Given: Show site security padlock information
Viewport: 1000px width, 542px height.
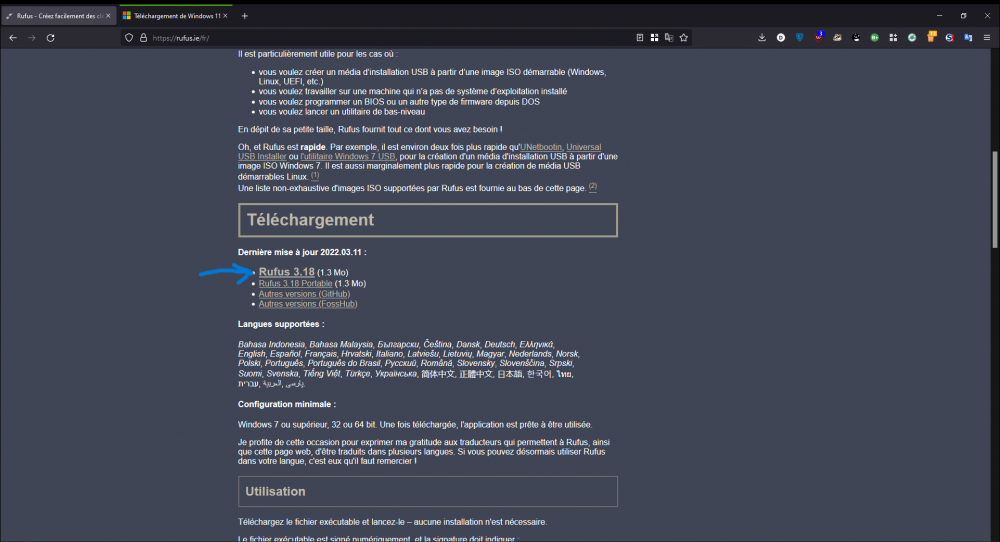Looking at the screenshot, I should pyautogui.click(x=143, y=38).
